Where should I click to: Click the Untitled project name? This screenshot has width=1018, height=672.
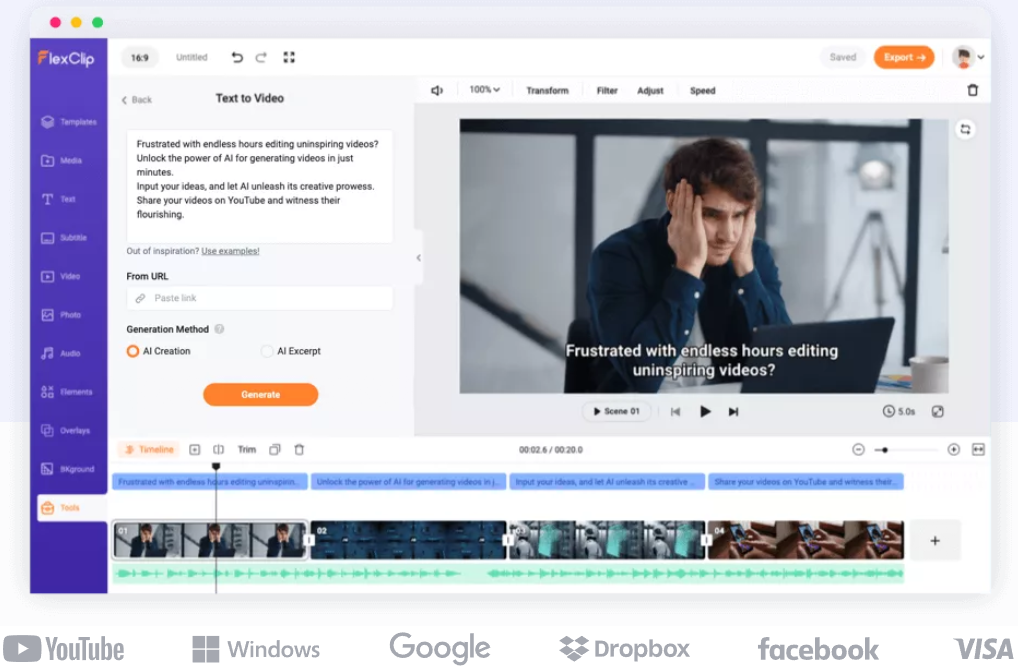click(192, 57)
